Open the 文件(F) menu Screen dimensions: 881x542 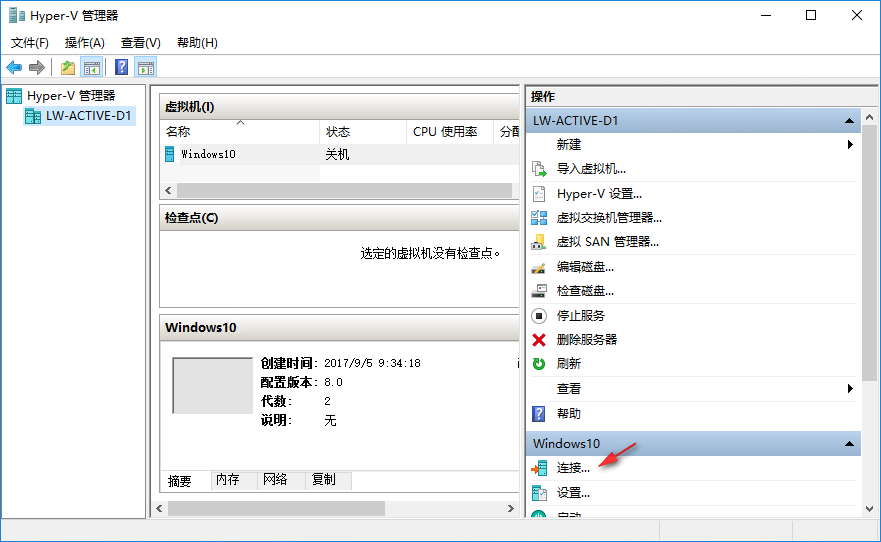pos(30,43)
